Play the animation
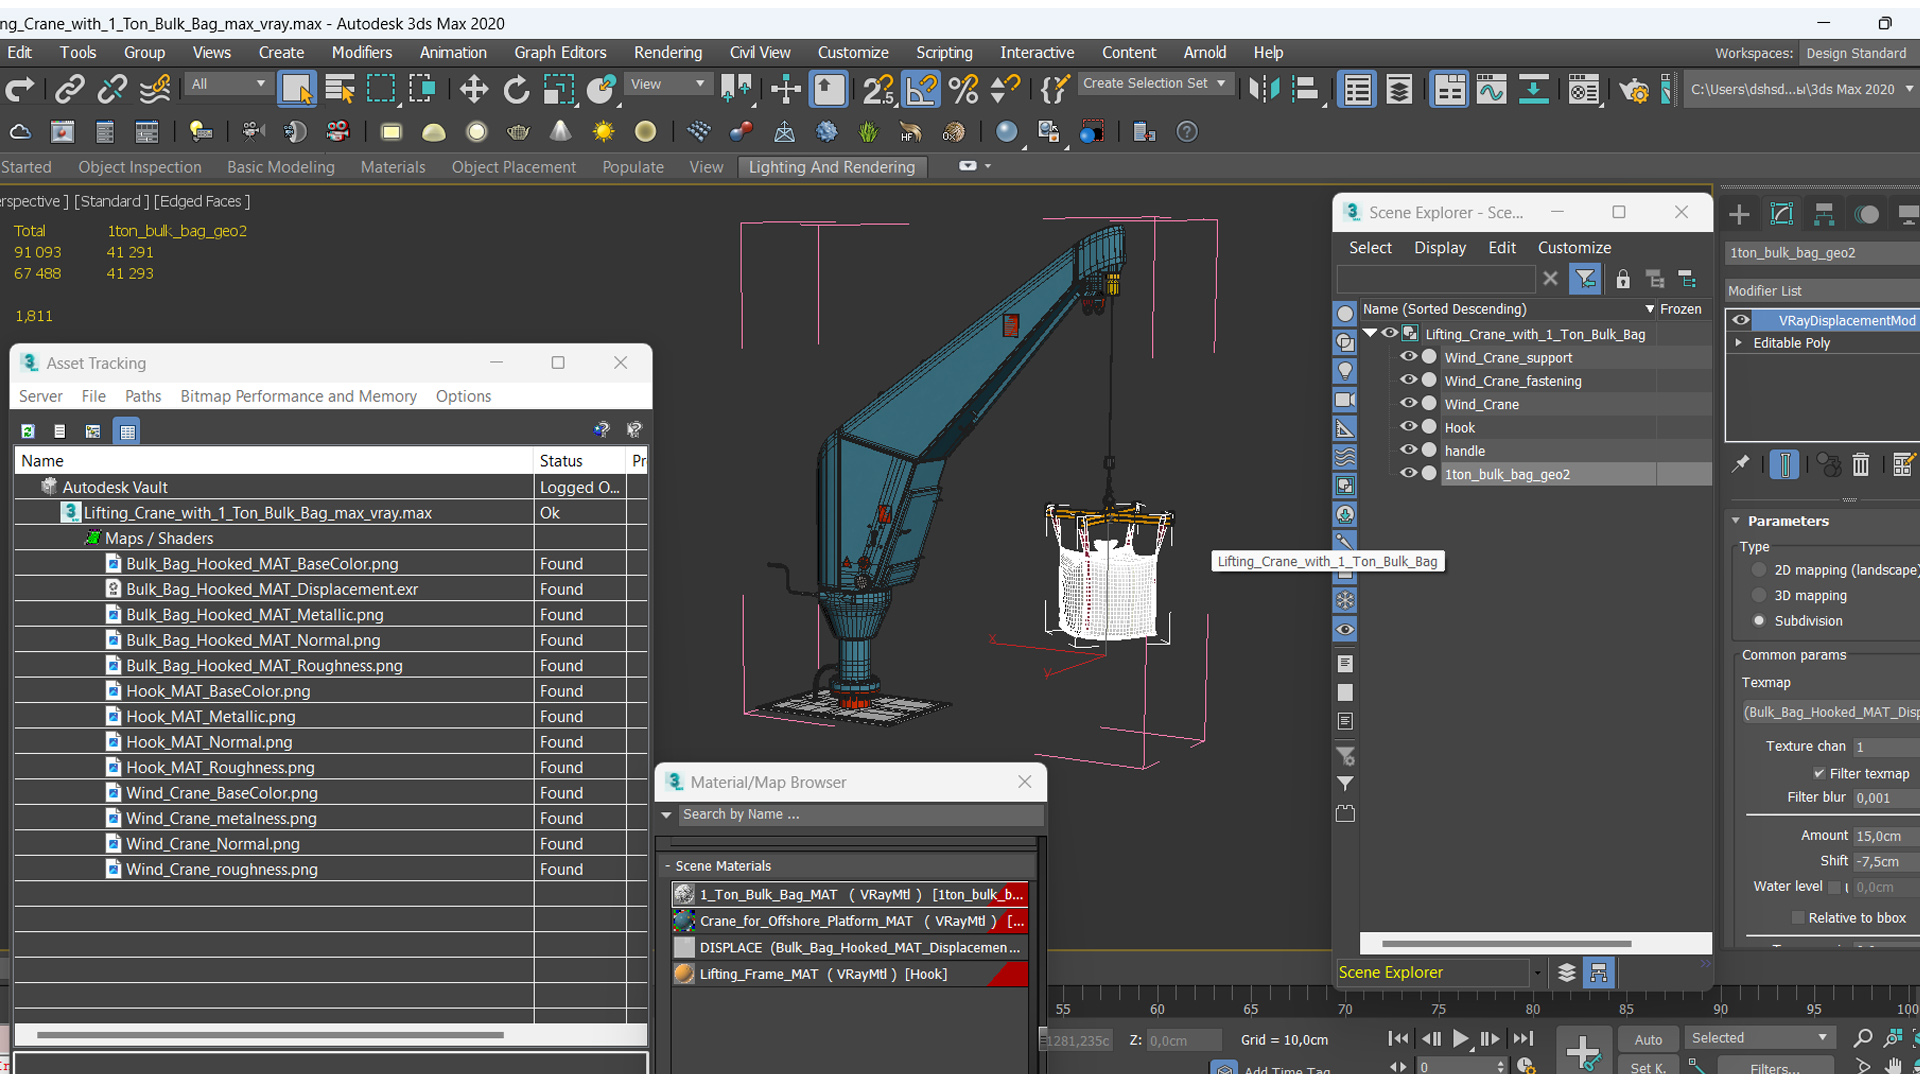The image size is (1920, 1080). coord(1460,1039)
